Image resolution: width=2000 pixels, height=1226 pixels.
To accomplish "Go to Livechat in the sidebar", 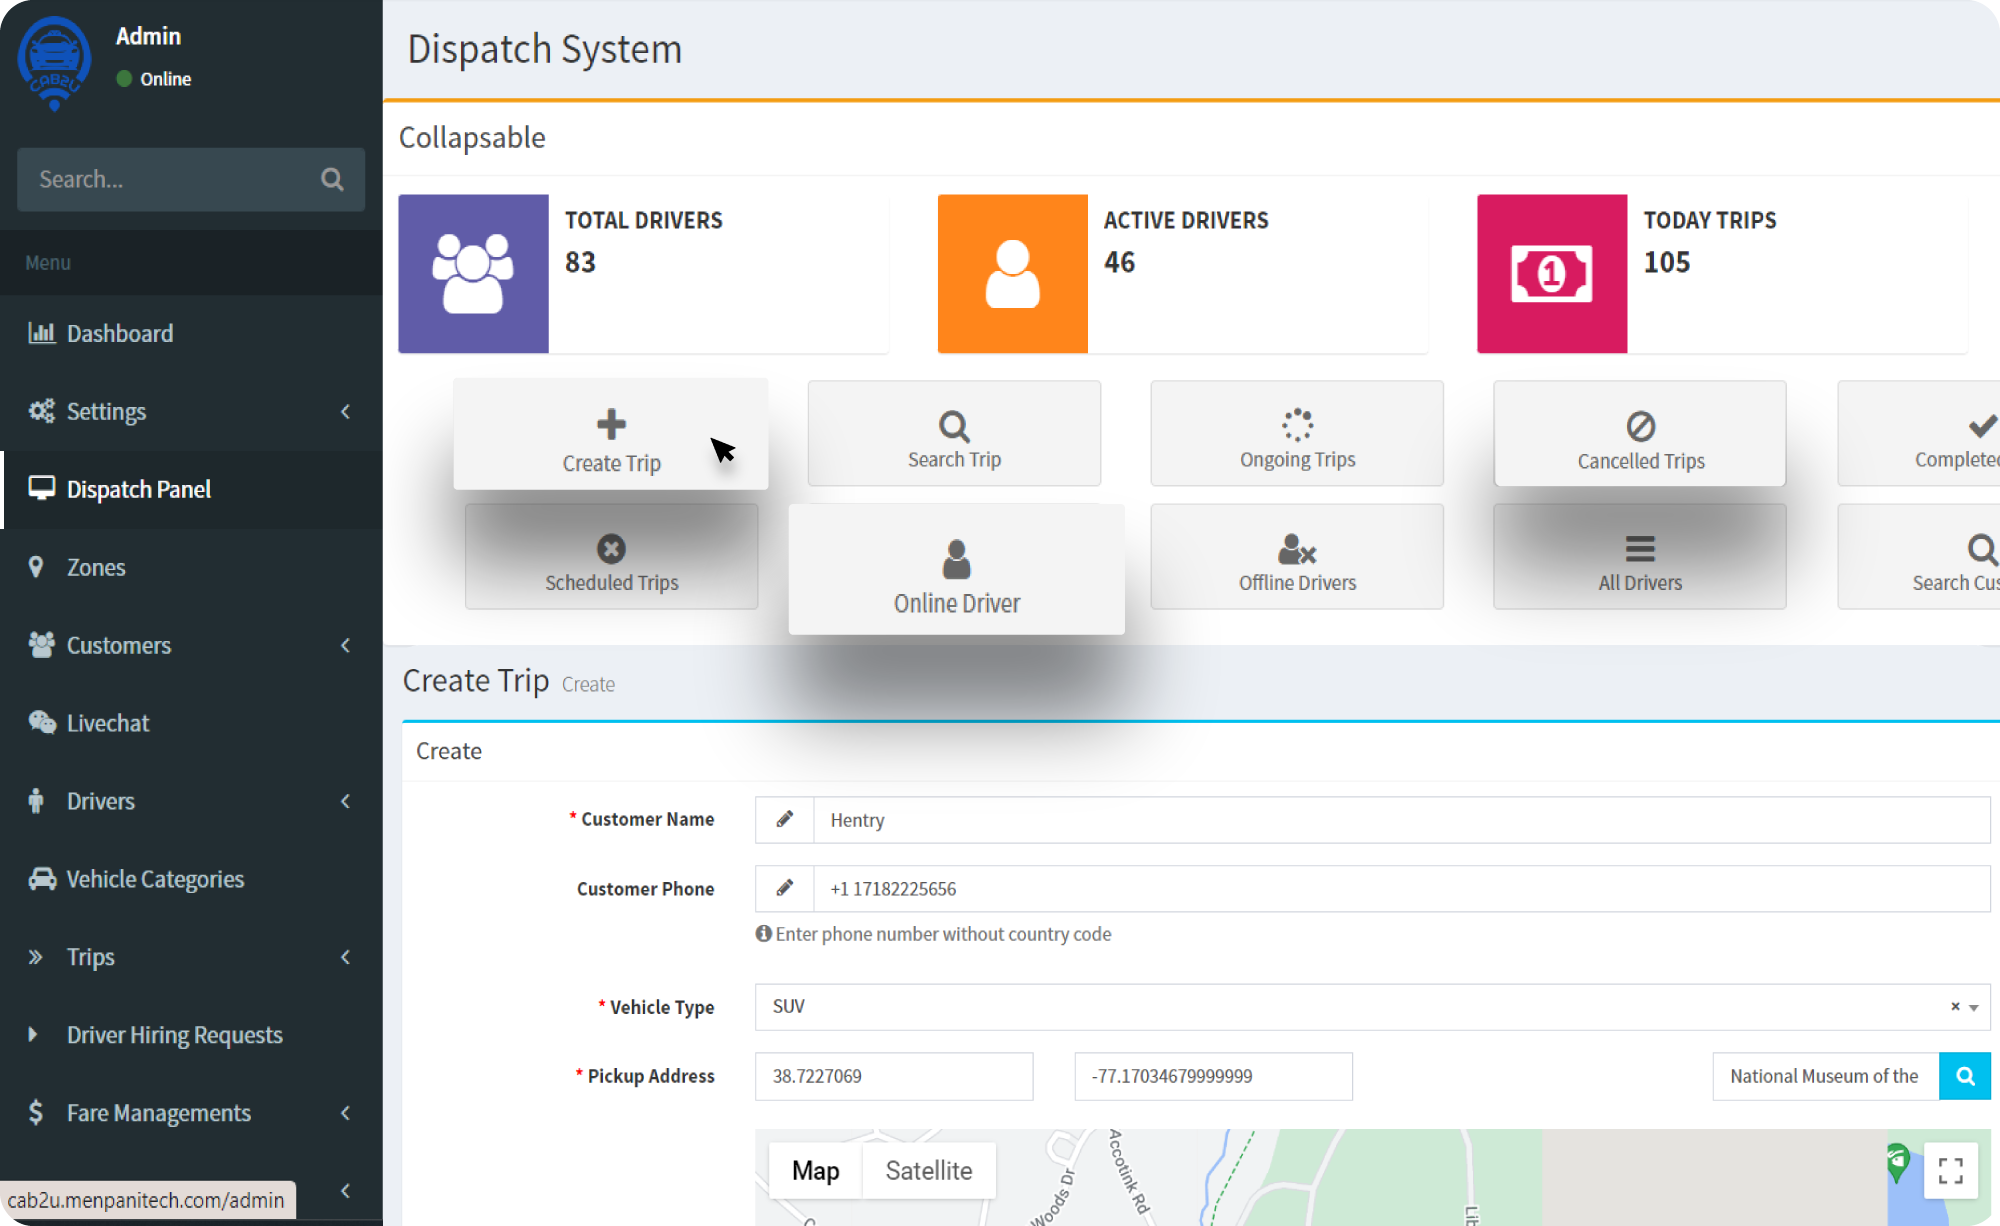I will tap(108, 724).
